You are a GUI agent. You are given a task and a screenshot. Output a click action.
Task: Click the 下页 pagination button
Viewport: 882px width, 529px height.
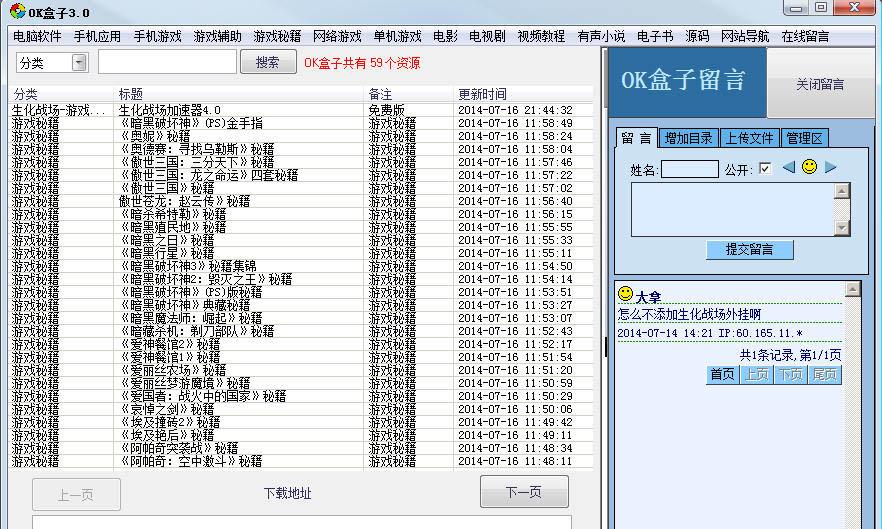791,374
